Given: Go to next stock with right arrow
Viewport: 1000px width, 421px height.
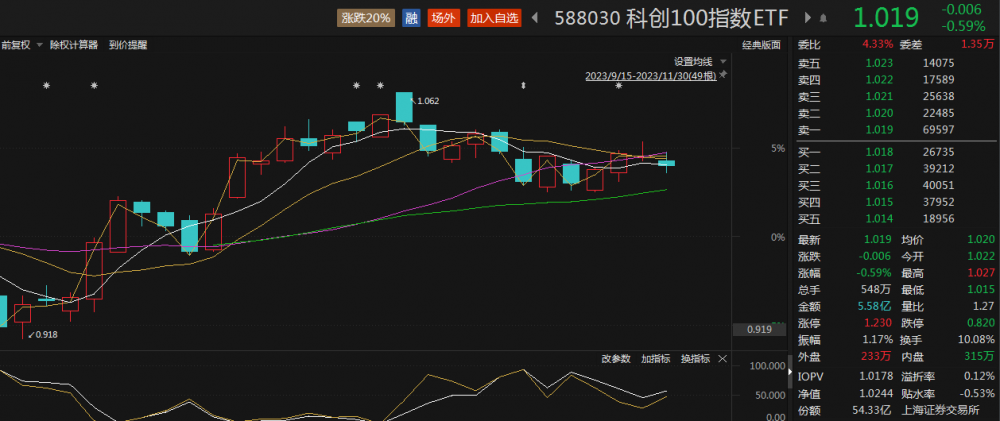Looking at the screenshot, I should 809,18.
